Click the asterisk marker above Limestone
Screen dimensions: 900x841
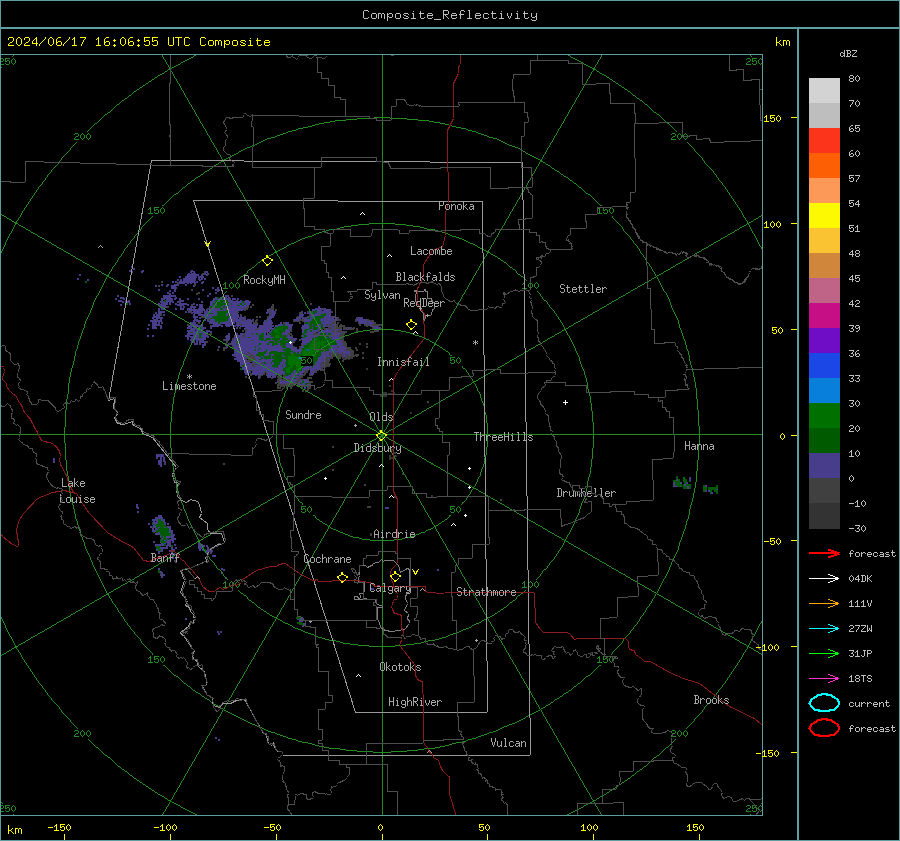(x=189, y=377)
